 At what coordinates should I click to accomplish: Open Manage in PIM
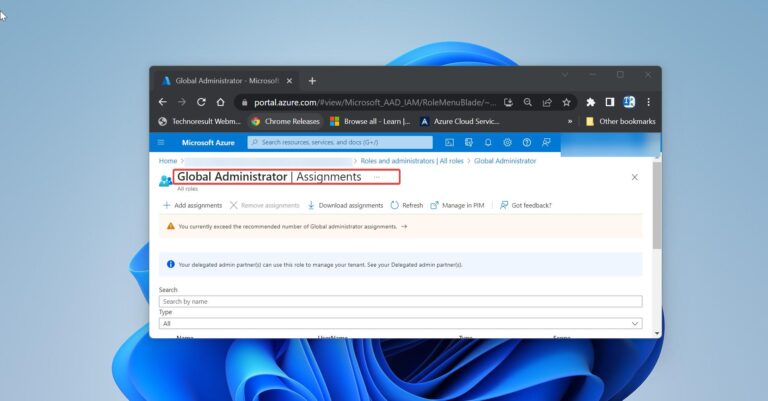point(457,205)
